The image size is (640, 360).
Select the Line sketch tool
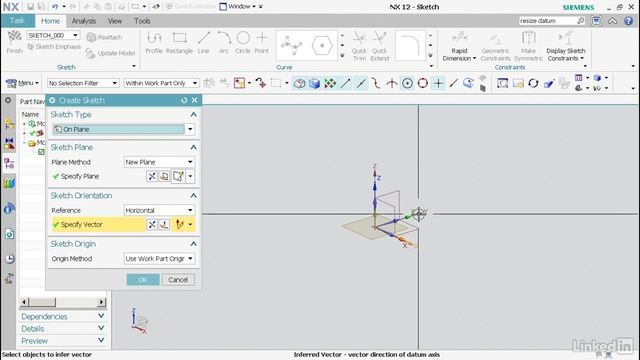204,42
